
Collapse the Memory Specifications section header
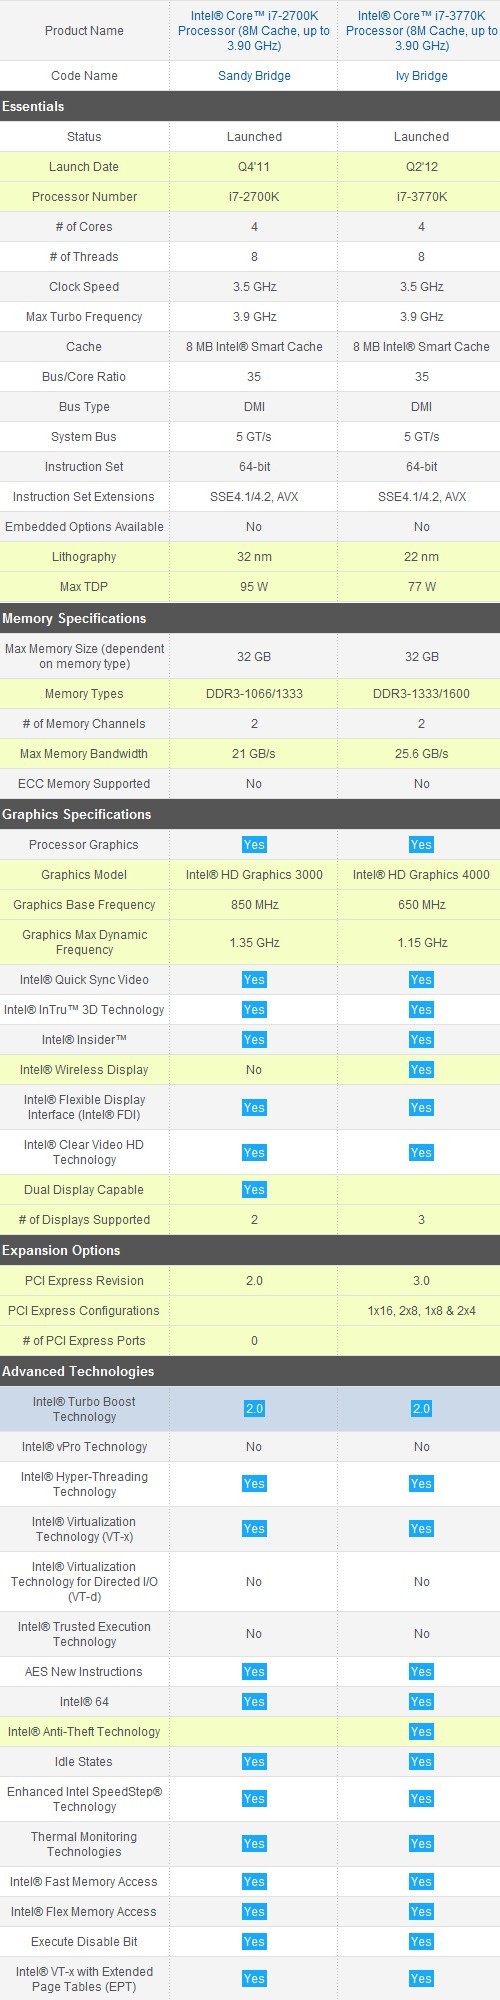coord(250,618)
